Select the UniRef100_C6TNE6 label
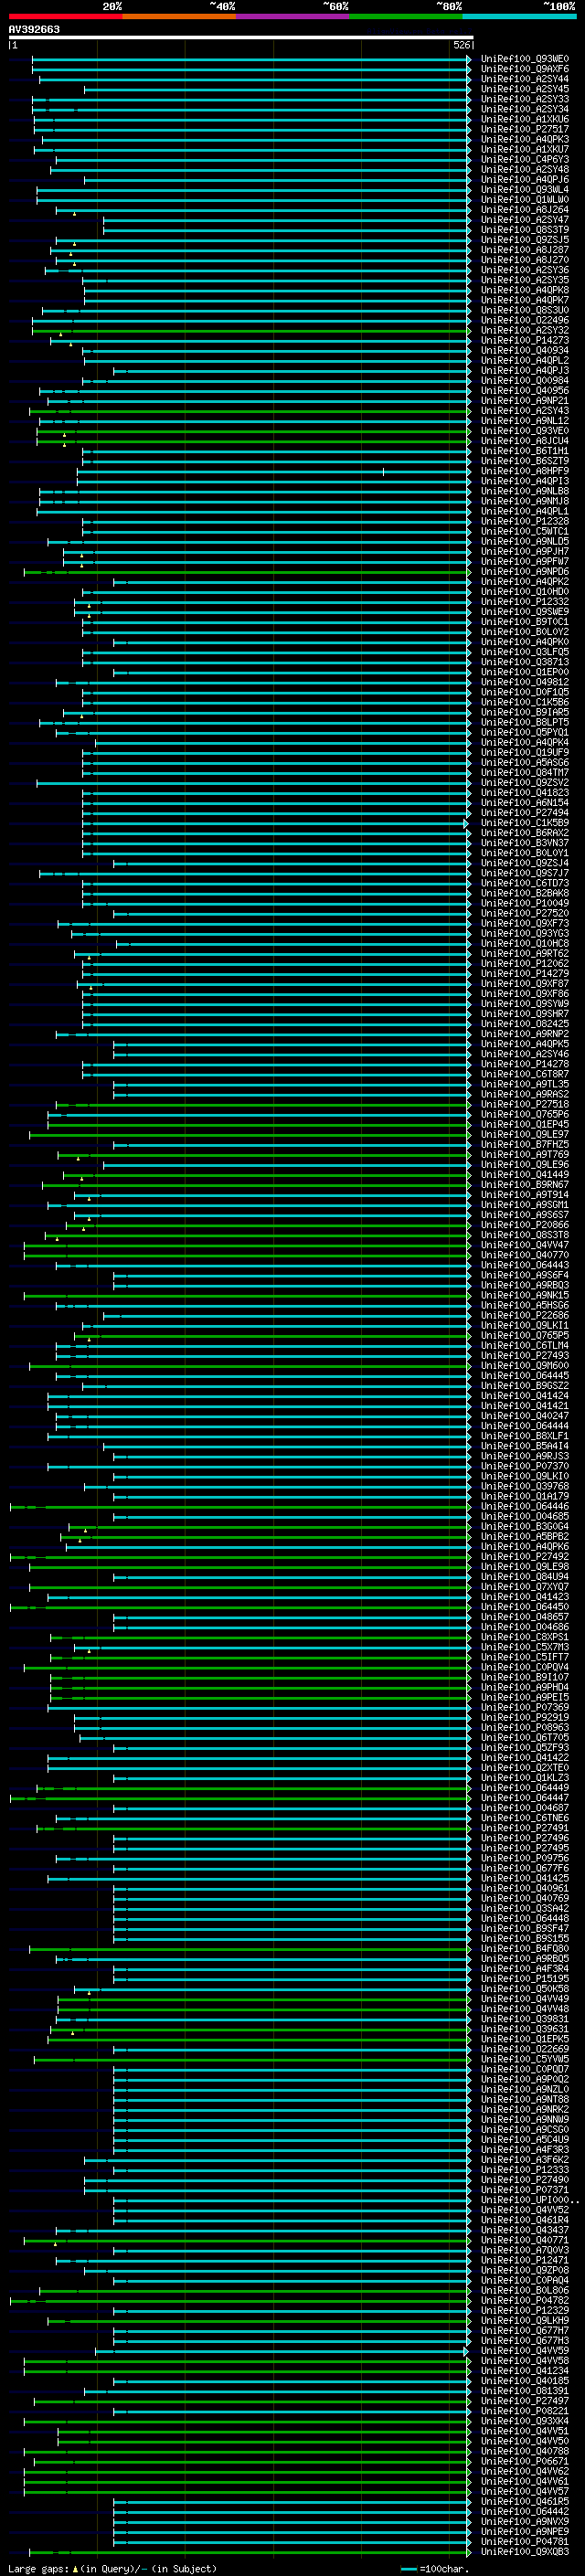585x2576 pixels. pos(525,1818)
